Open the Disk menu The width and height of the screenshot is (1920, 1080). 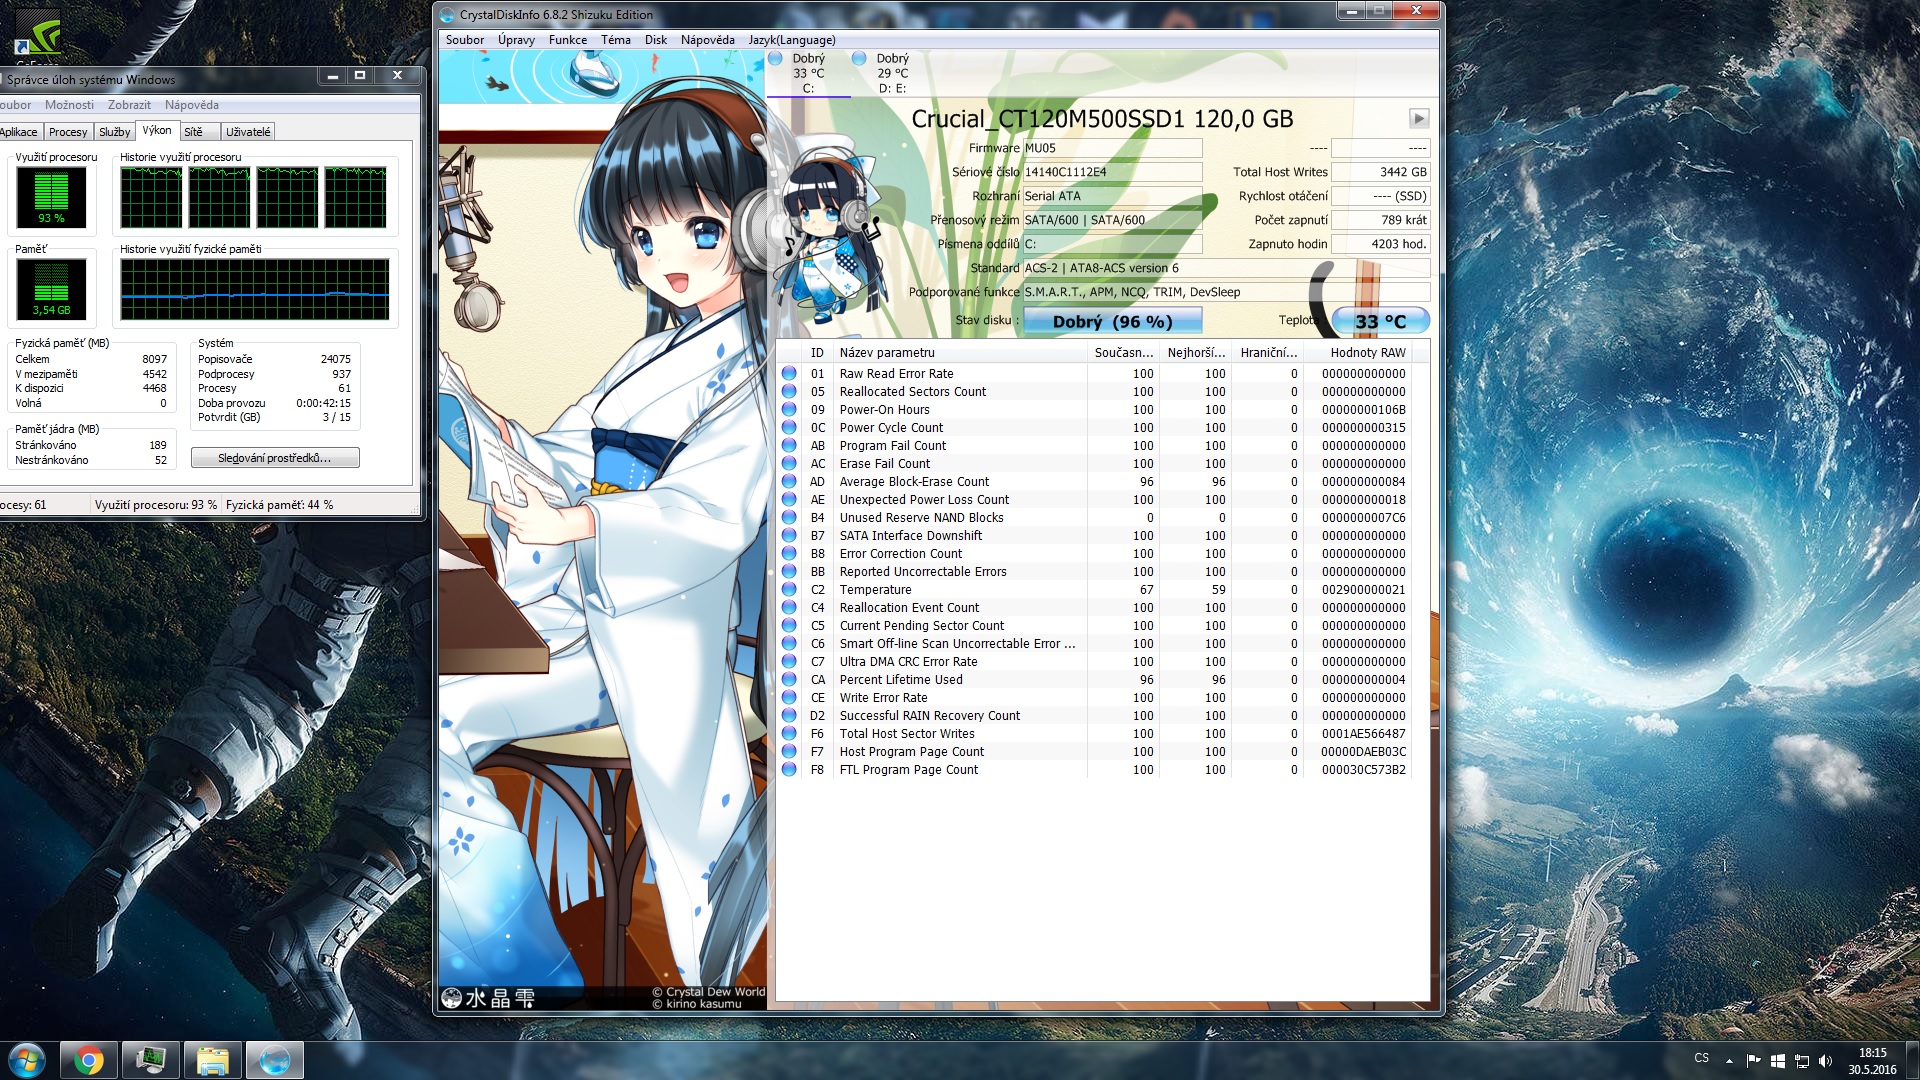pyautogui.click(x=655, y=40)
